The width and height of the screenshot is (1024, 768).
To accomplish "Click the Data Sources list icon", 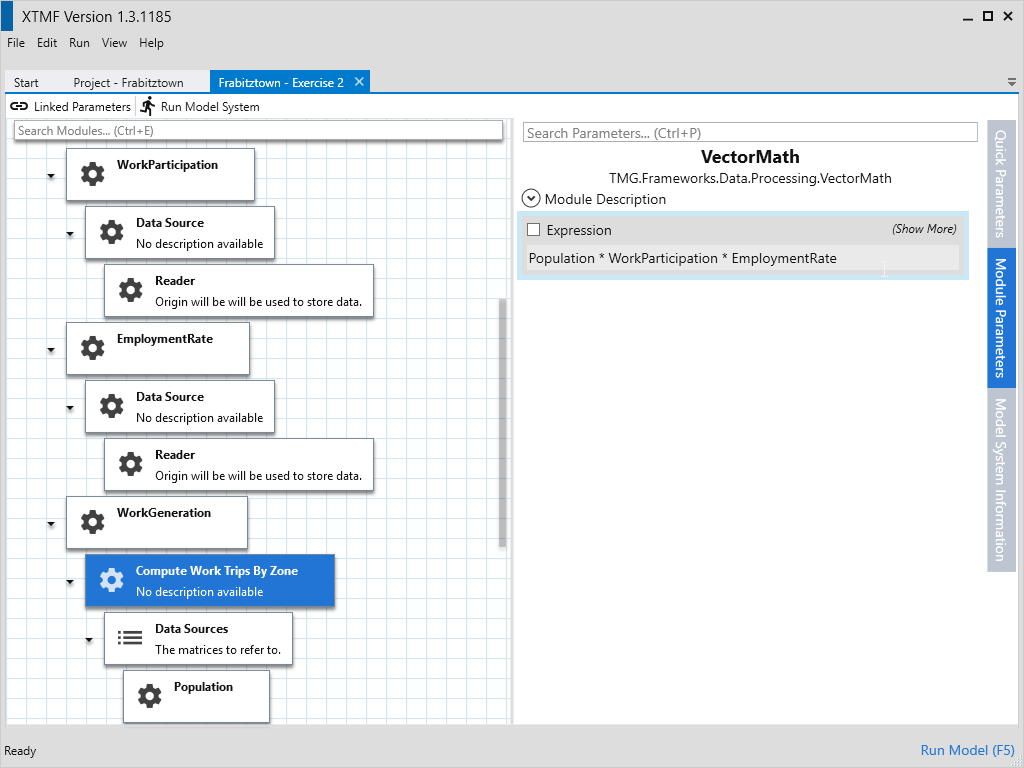I will (x=130, y=638).
